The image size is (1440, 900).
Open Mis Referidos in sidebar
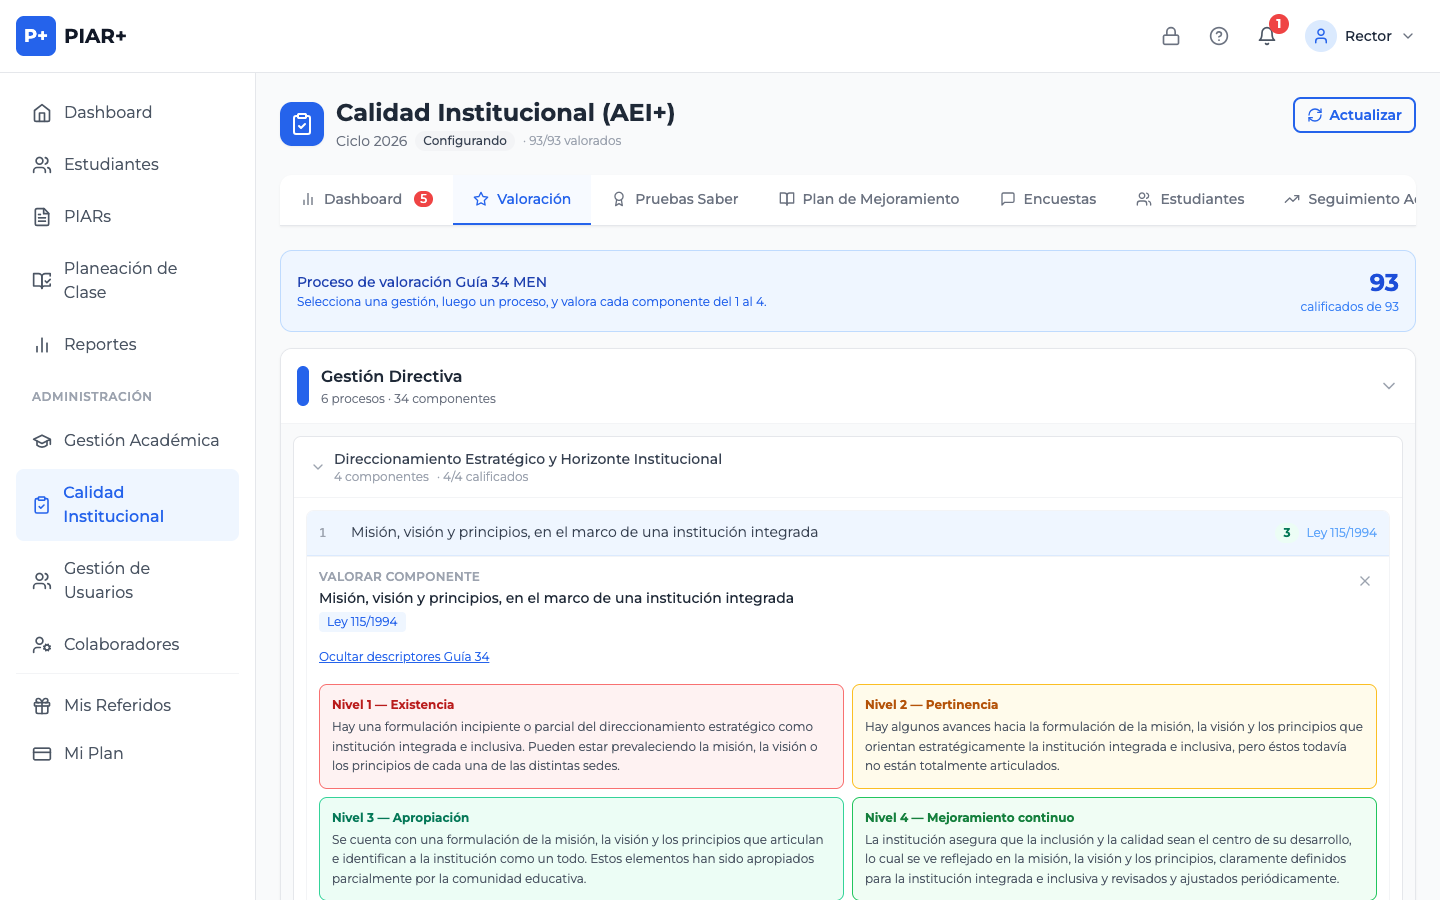click(x=128, y=705)
